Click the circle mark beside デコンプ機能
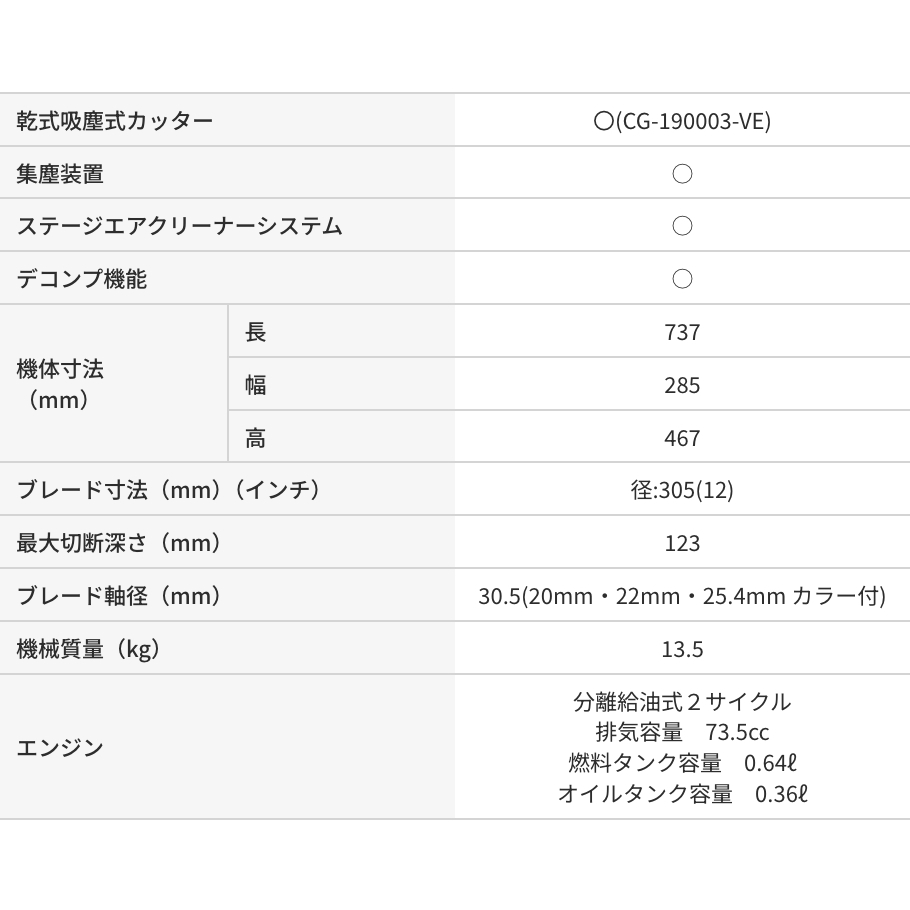910x910 pixels. (x=682, y=279)
